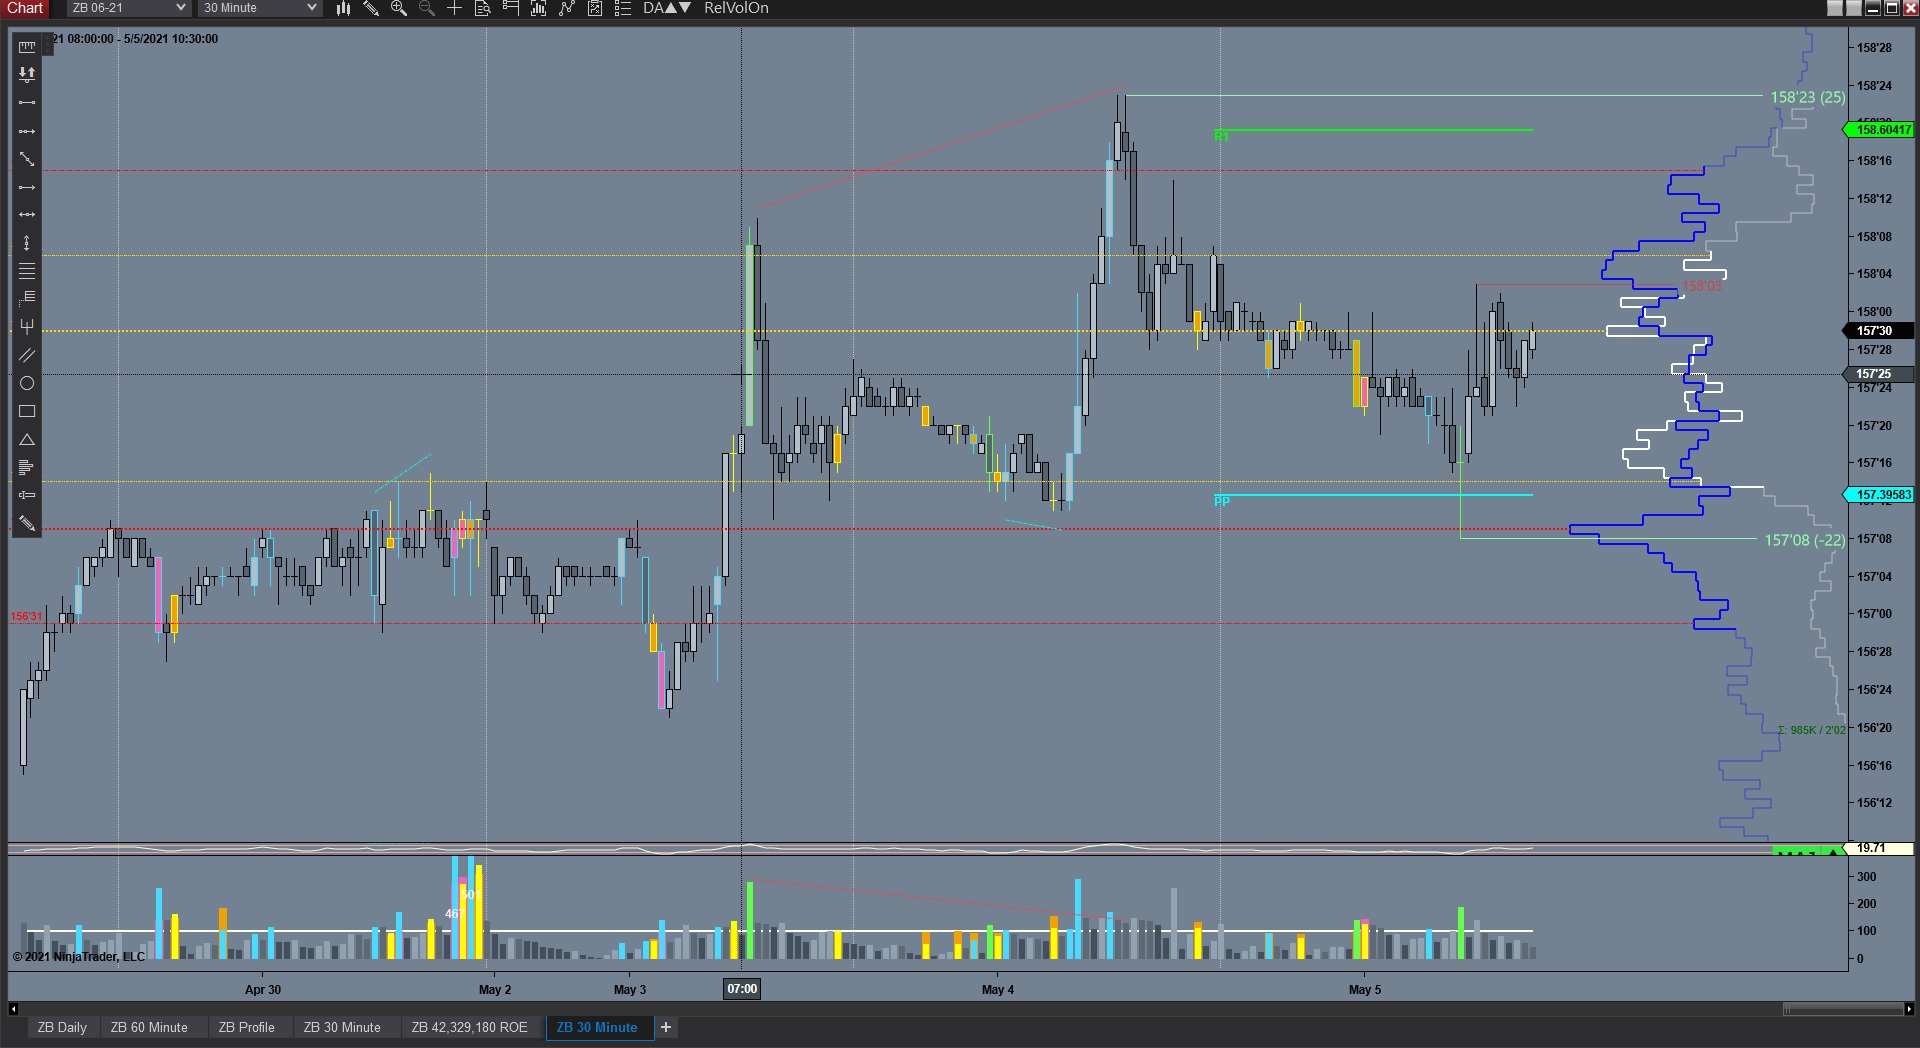The width and height of the screenshot is (1920, 1048).
Task: Click the Apr 30 date label
Action: click(263, 990)
